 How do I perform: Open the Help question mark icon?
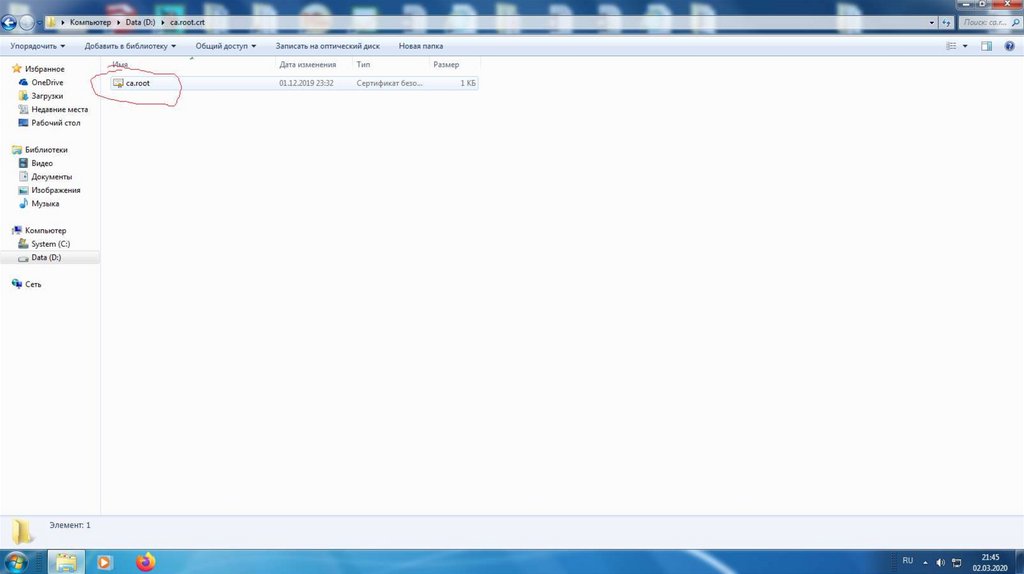point(1008,46)
